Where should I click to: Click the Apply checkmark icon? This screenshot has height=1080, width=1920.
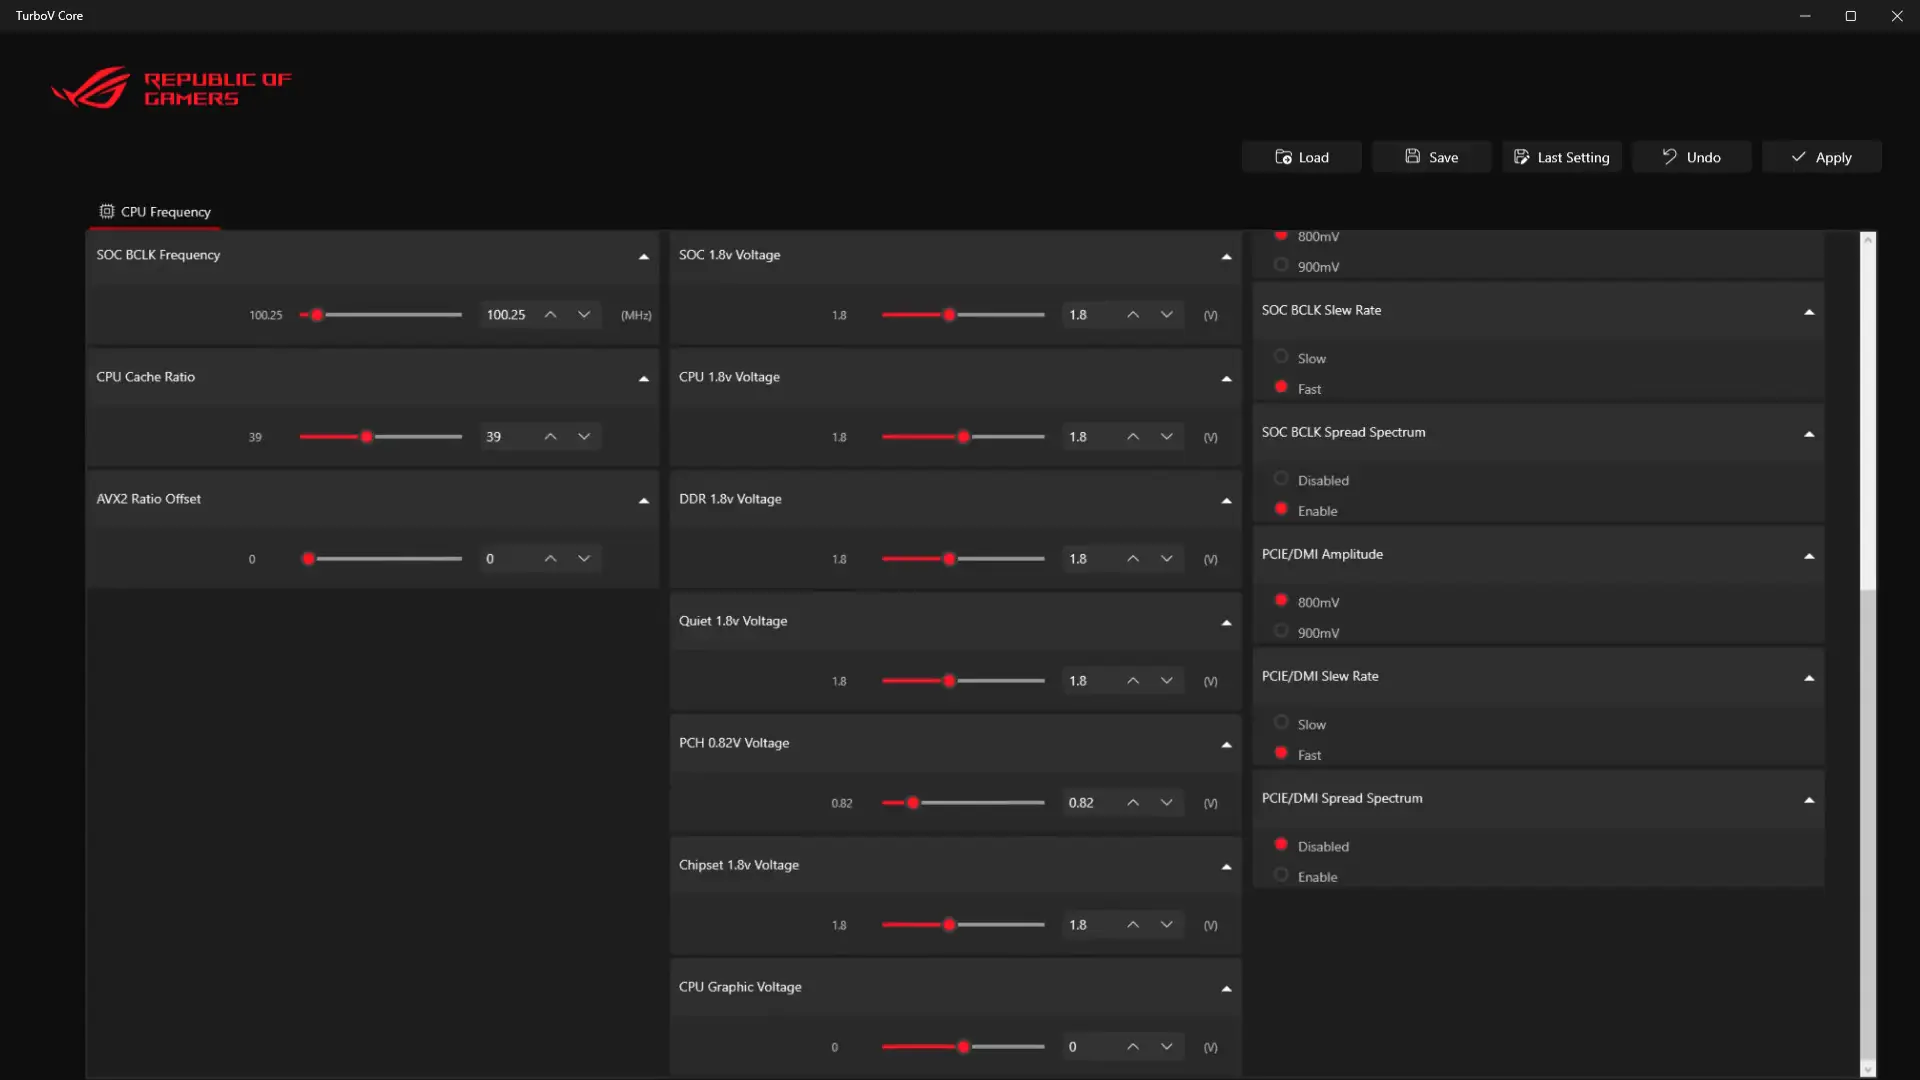(1798, 157)
